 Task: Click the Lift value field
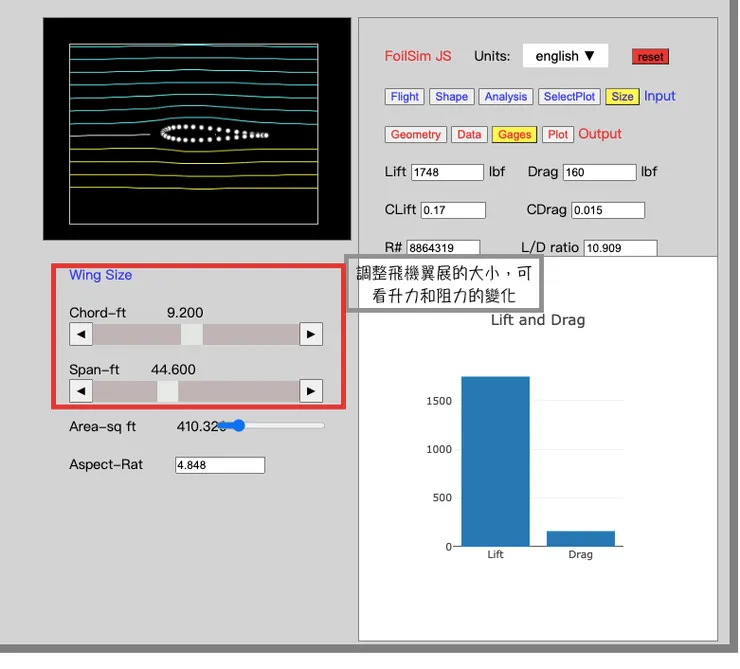447,172
